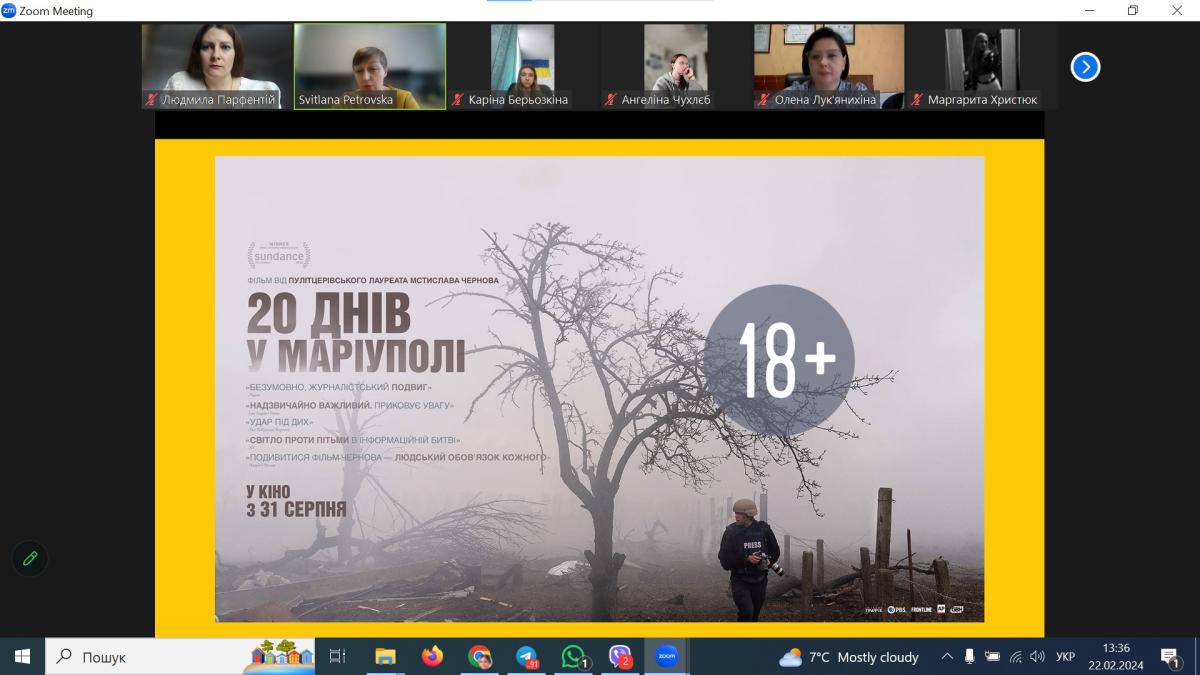Open the Wi-Fi network panel

[x=1015, y=657]
